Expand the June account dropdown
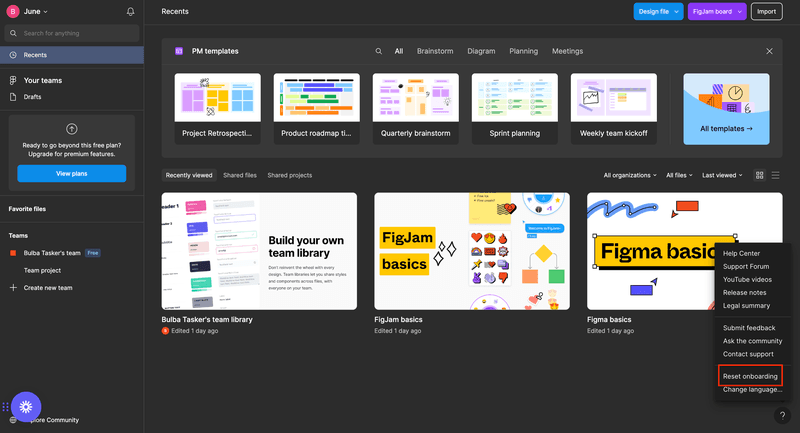This screenshot has width=800, height=433. tap(28, 12)
